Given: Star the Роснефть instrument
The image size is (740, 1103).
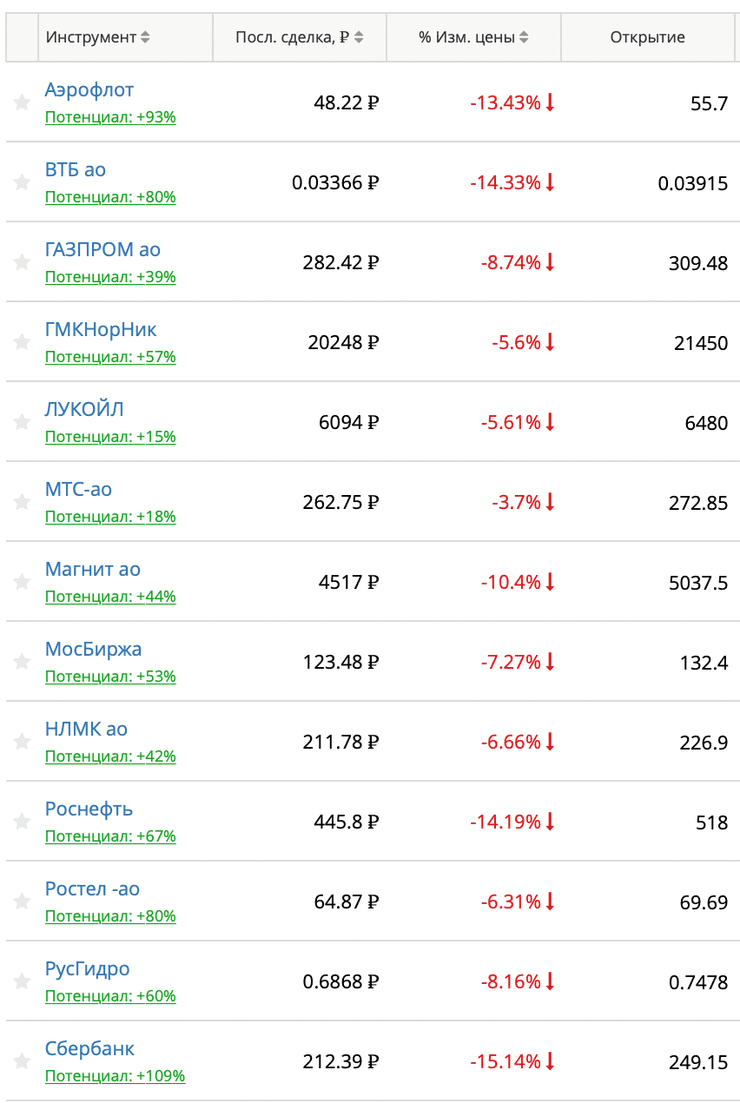Looking at the screenshot, I should (x=22, y=822).
